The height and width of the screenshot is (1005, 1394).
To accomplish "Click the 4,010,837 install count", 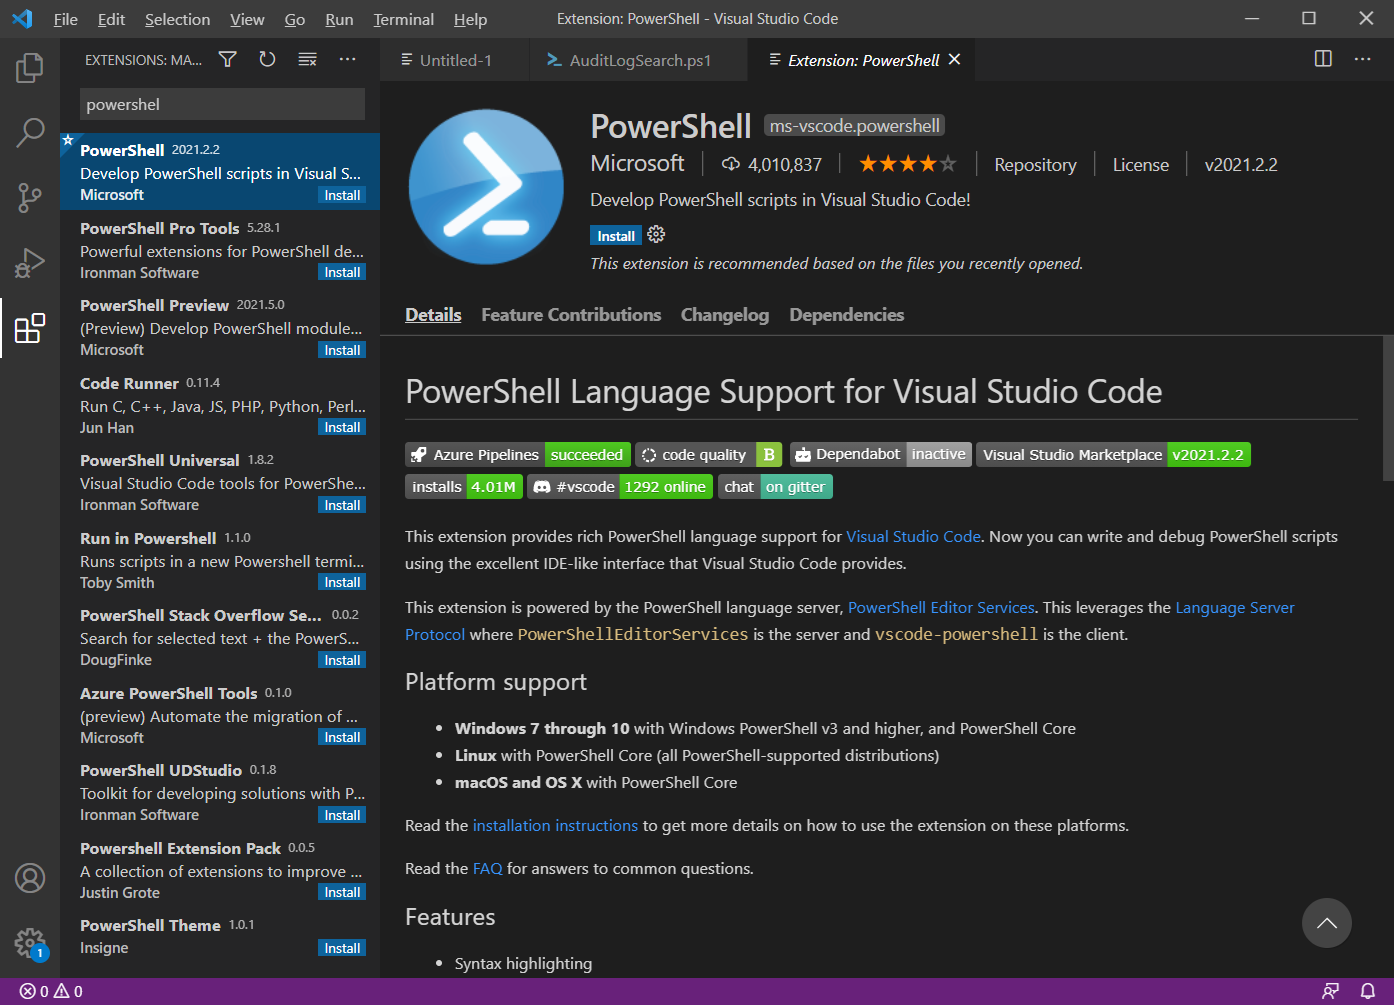I will click(x=772, y=165).
